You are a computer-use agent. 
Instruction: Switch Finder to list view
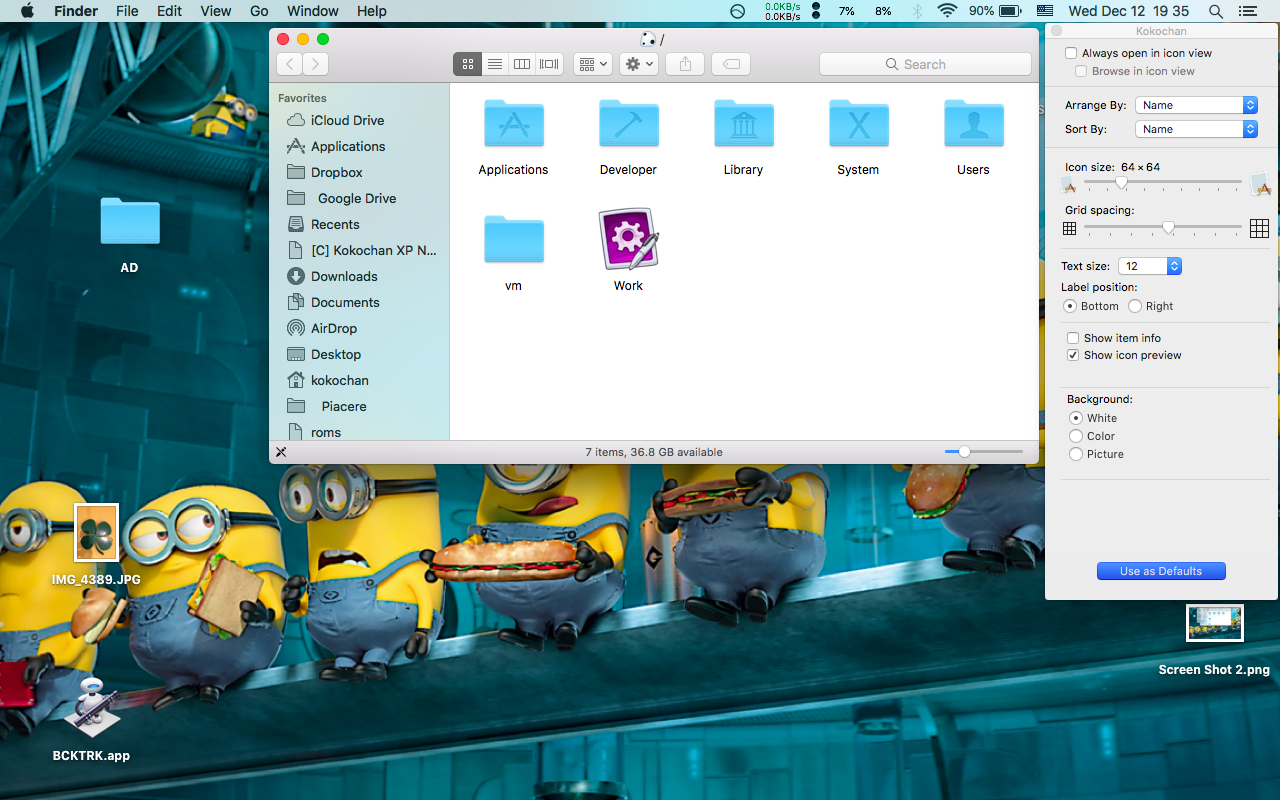click(494, 64)
